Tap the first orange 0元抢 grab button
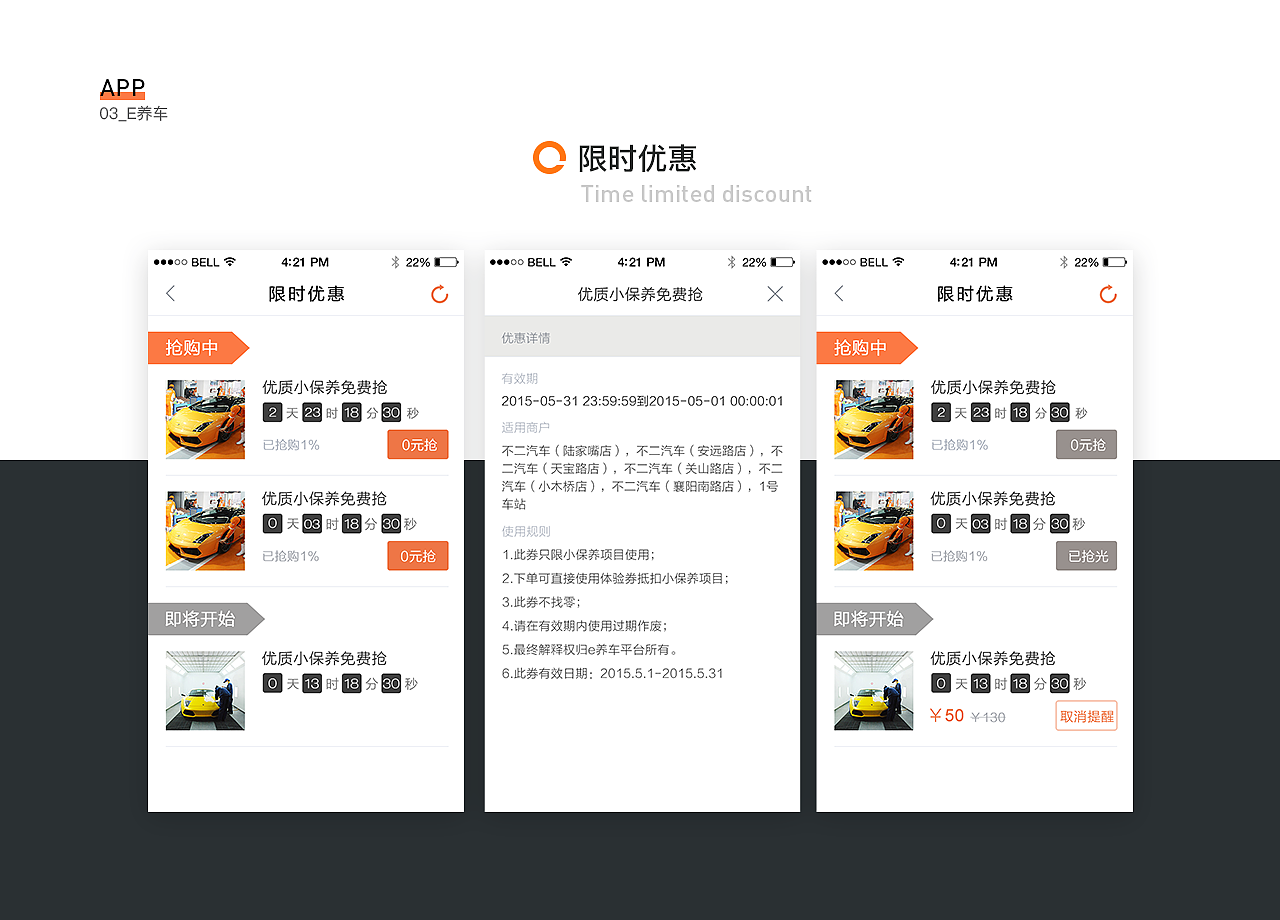This screenshot has width=1280, height=920. pos(417,444)
